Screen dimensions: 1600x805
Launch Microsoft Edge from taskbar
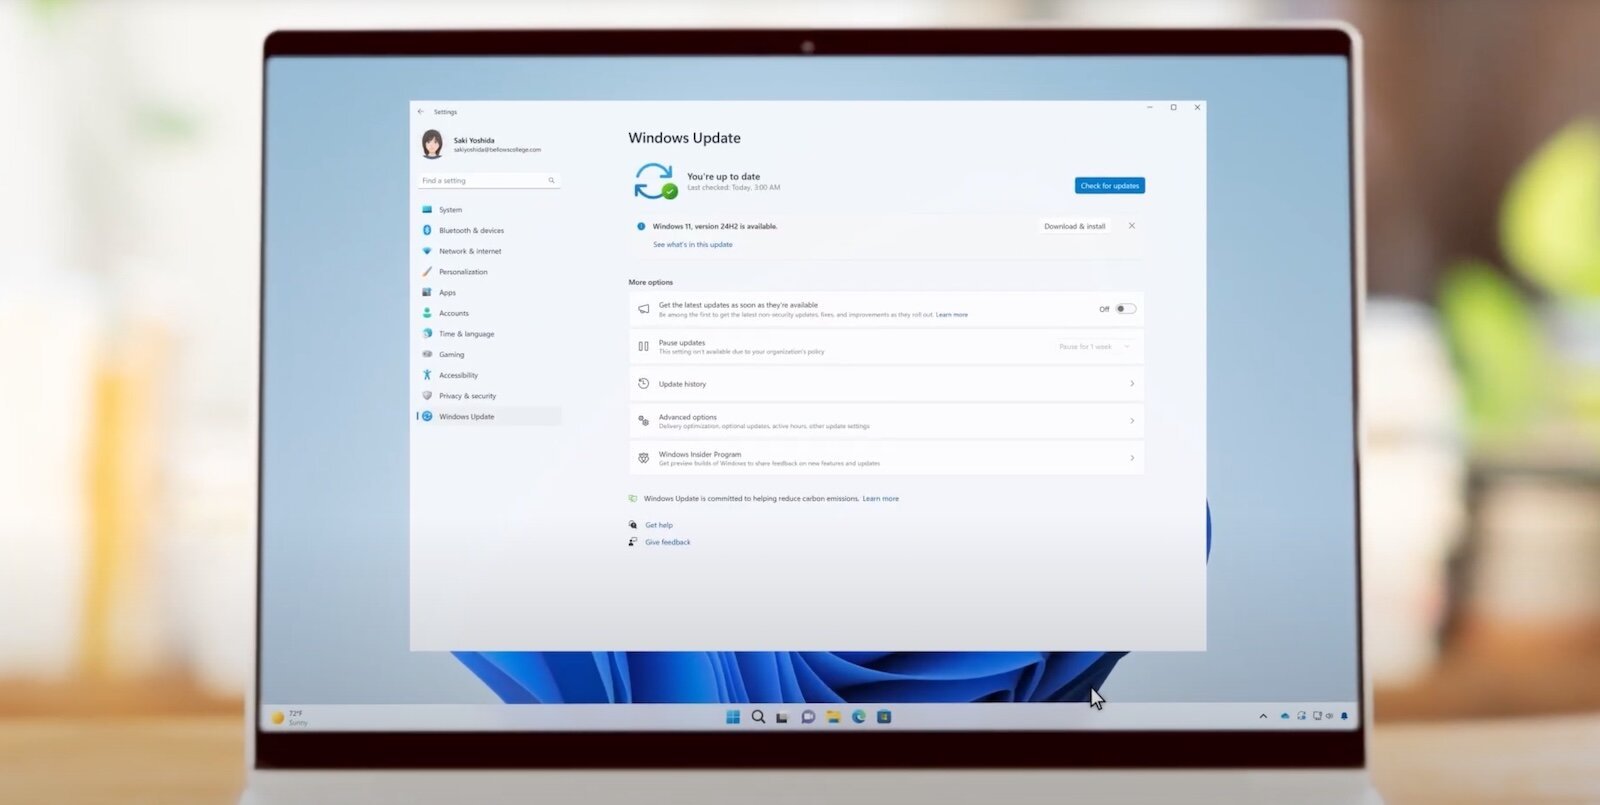pyautogui.click(x=859, y=717)
